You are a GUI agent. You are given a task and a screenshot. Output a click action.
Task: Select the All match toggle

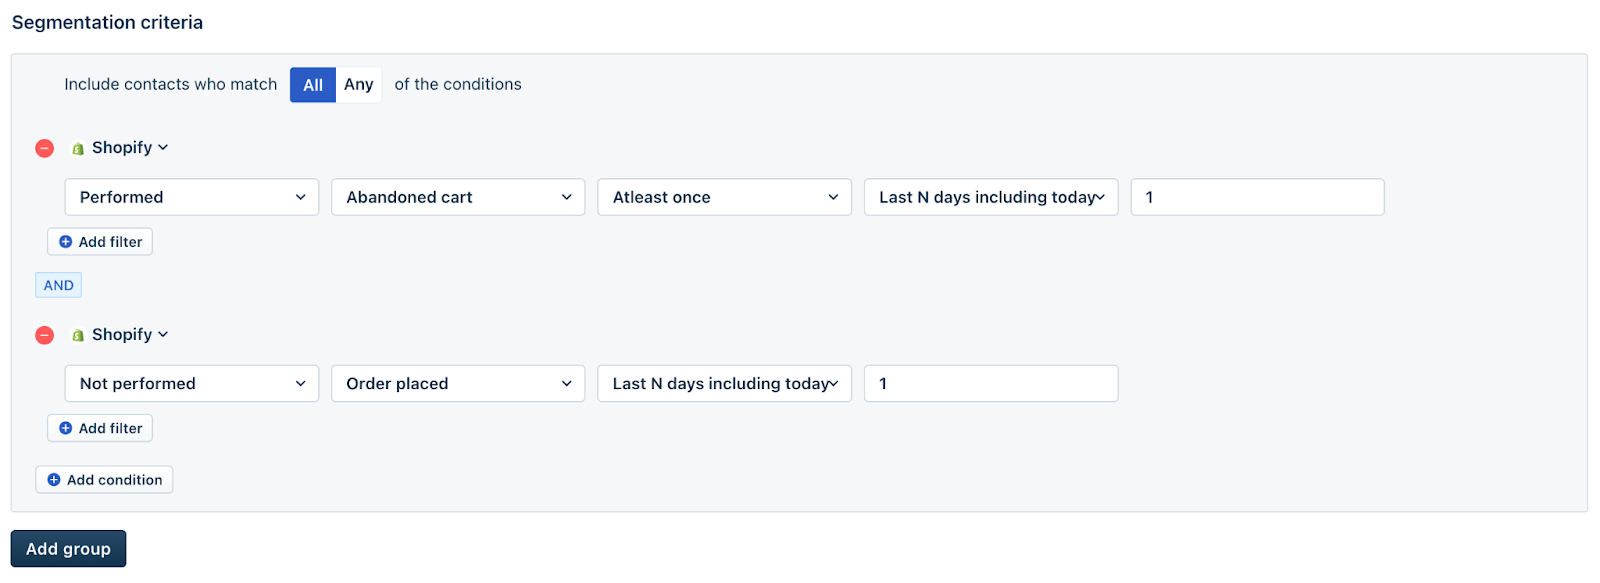point(313,85)
